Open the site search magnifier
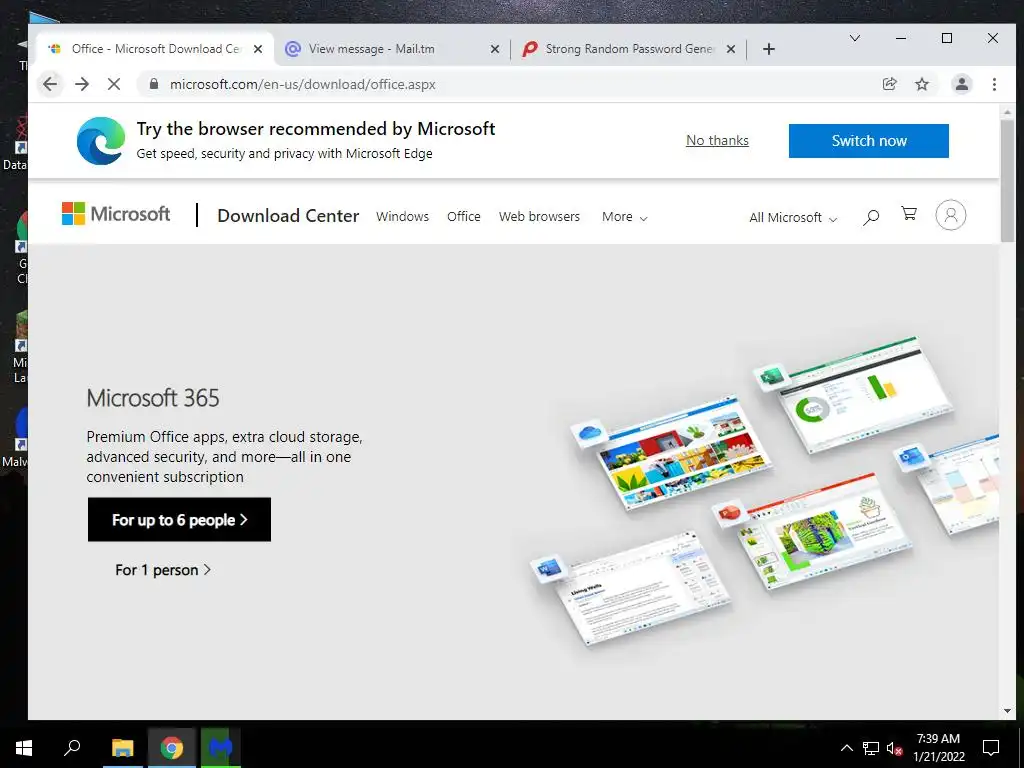 pyautogui.click(x=871, y=217)
